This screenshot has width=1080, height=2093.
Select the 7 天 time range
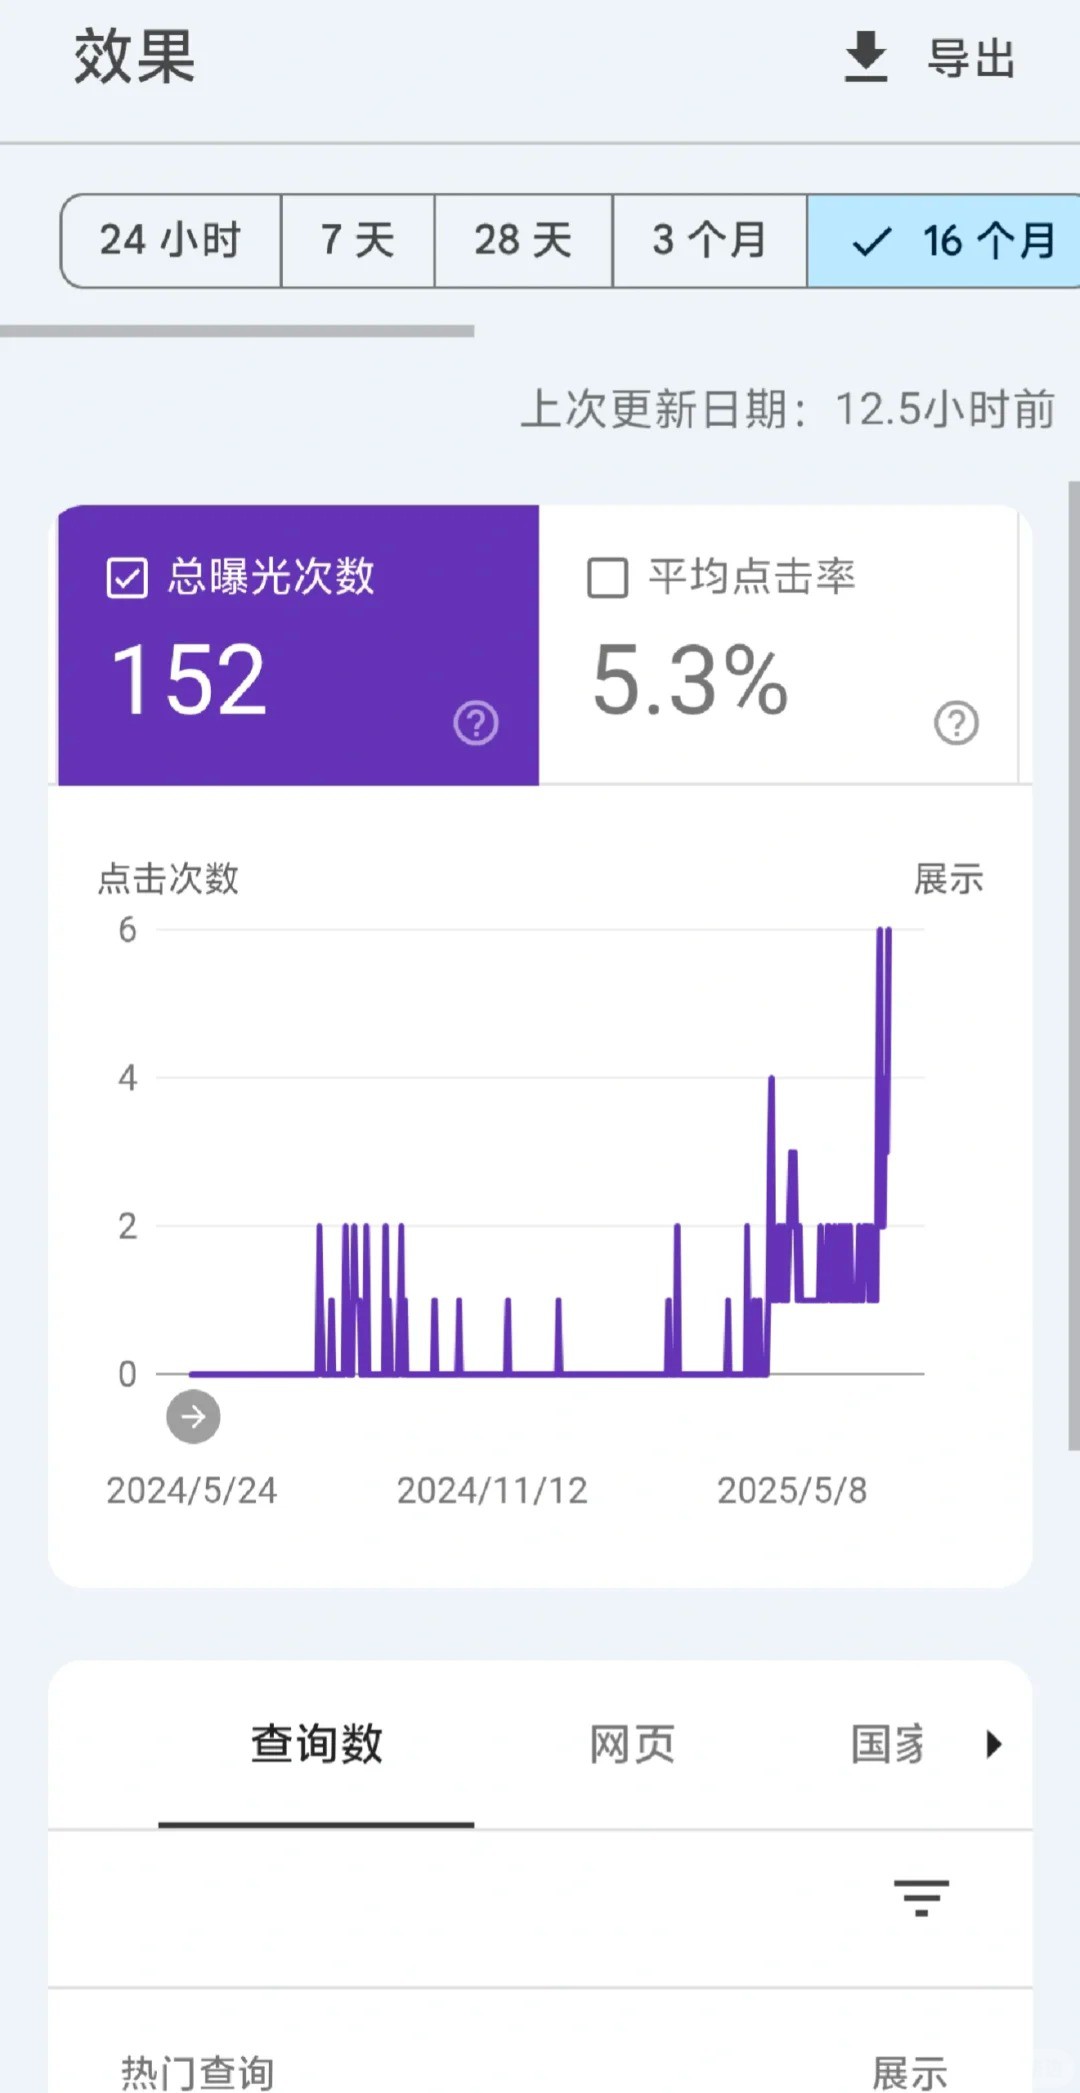(358, 241)
